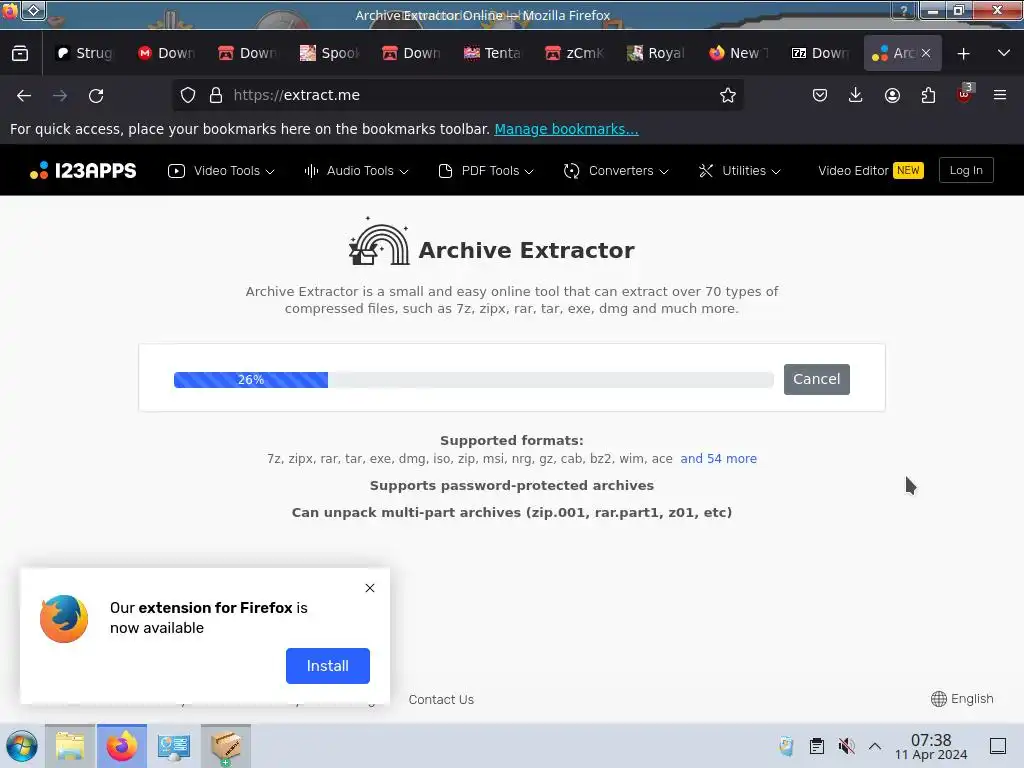Show hidden tray icons with the up caret
This screenshot has height=768, width=1024.
tap(875, 746)
